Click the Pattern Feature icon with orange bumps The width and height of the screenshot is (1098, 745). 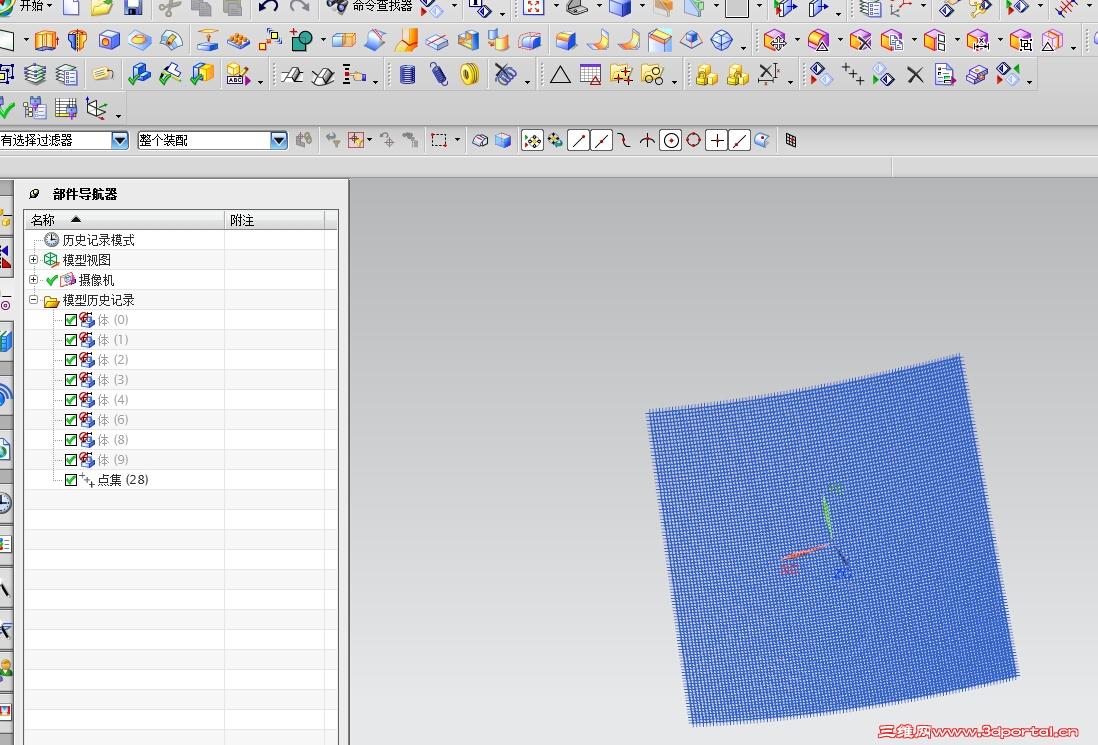[x=238, y=41]
